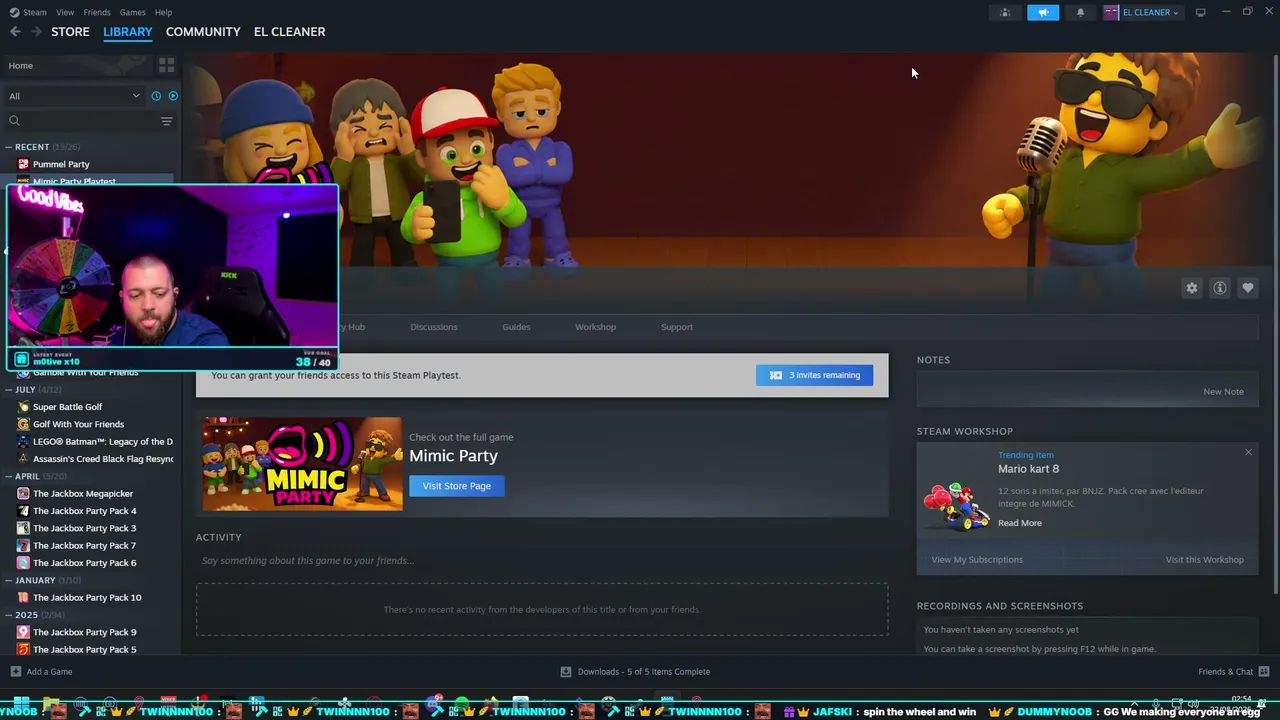Open the Guides tab

point(516,327)
